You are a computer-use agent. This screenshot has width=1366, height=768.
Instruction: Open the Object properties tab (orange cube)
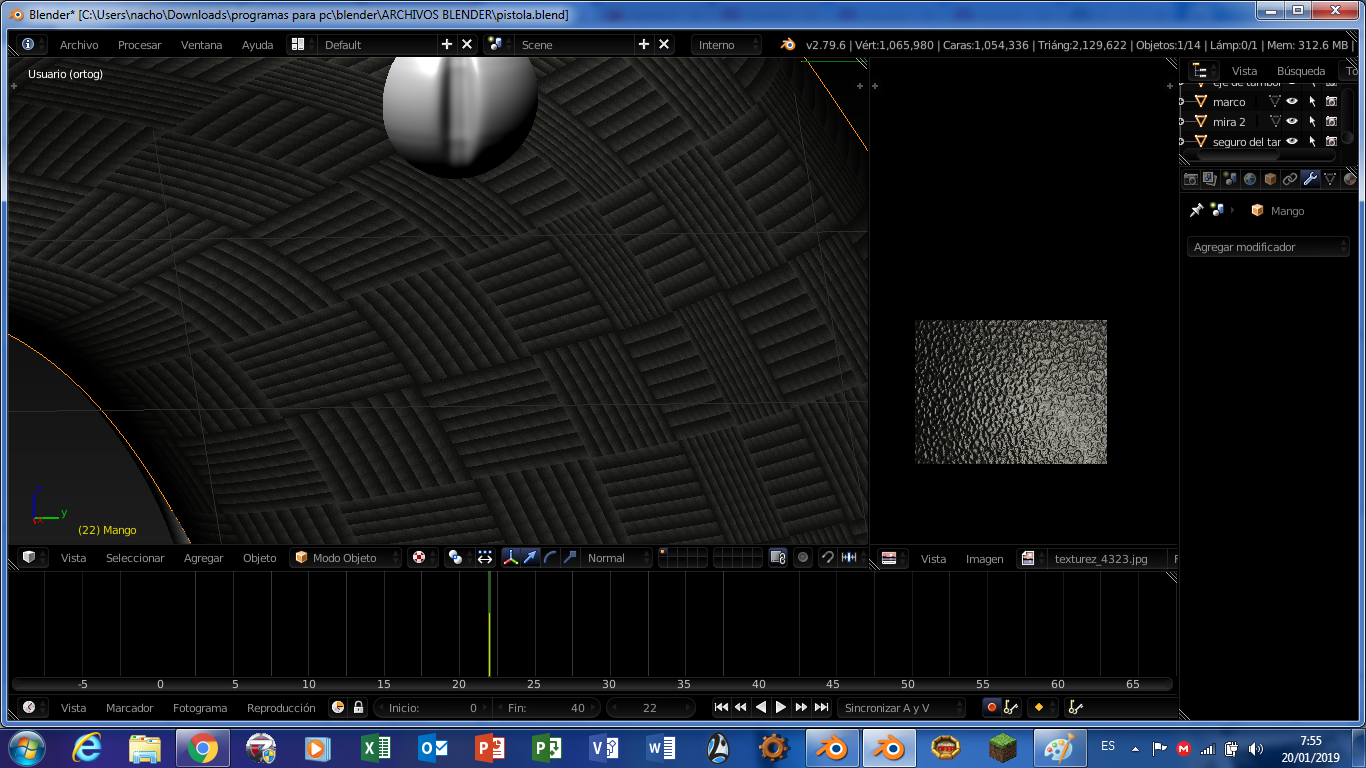click(1270, 179)
